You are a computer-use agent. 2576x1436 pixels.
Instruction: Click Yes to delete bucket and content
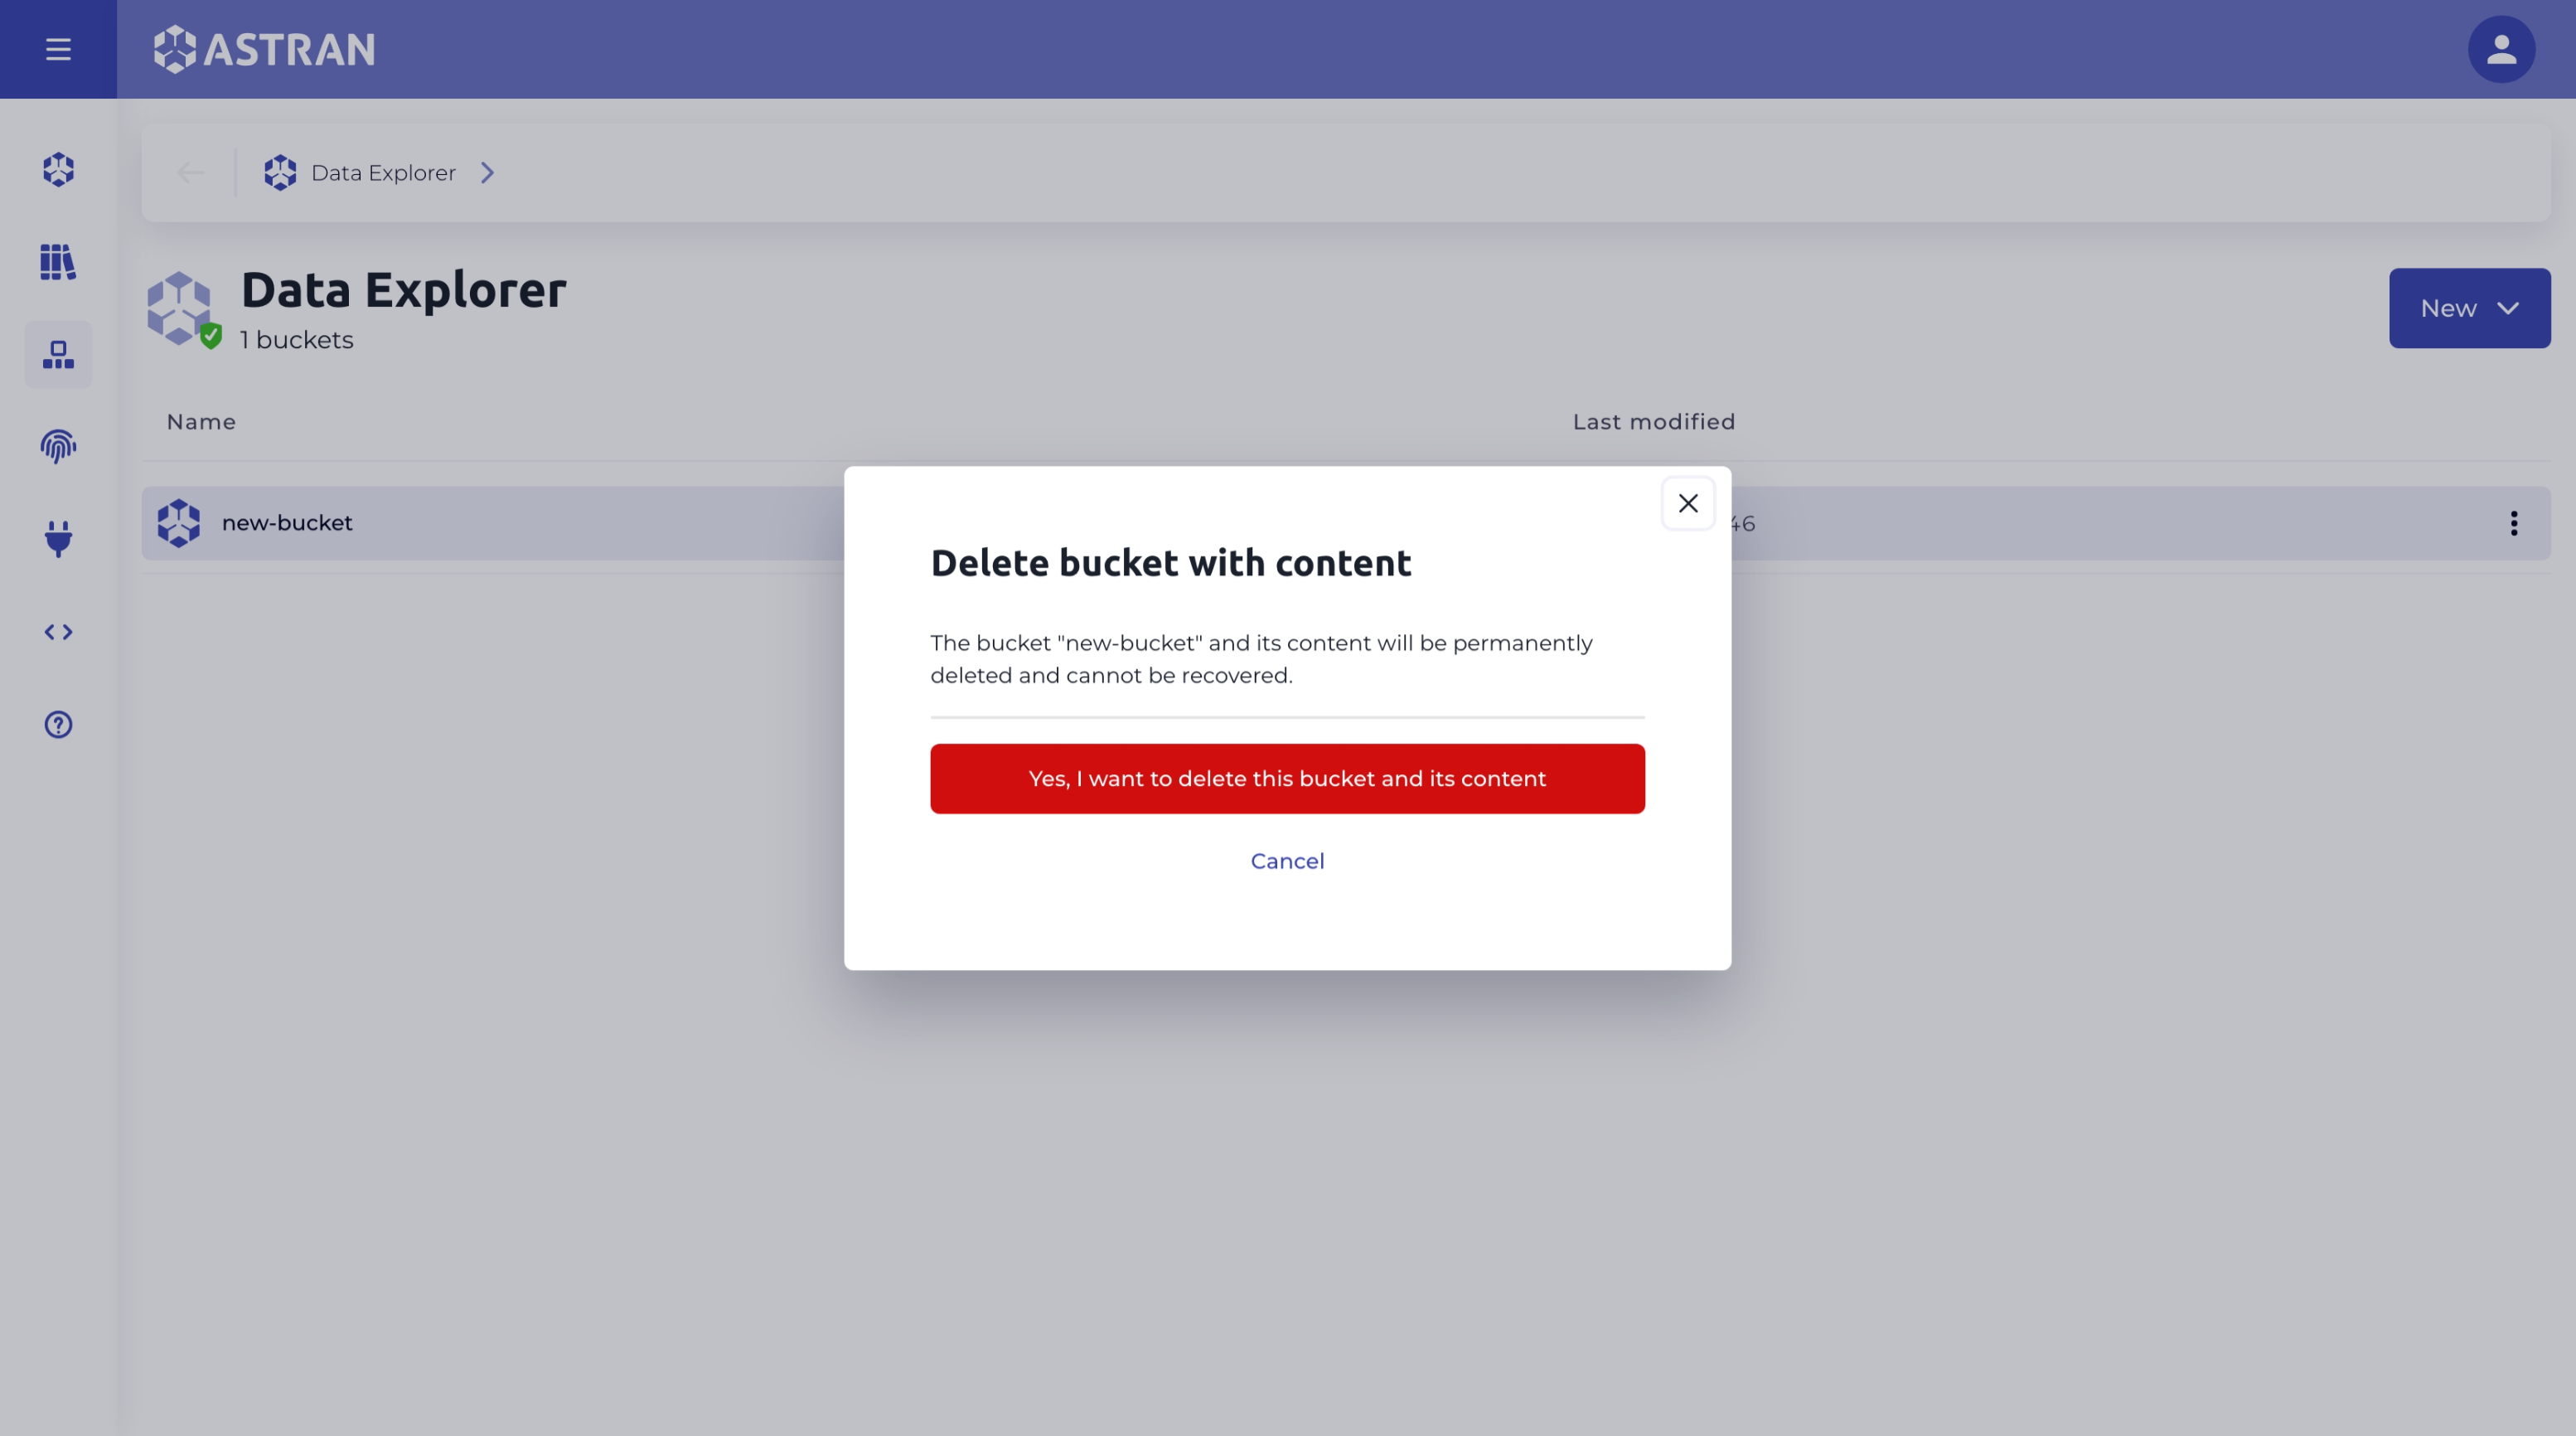pos(1287,776)
